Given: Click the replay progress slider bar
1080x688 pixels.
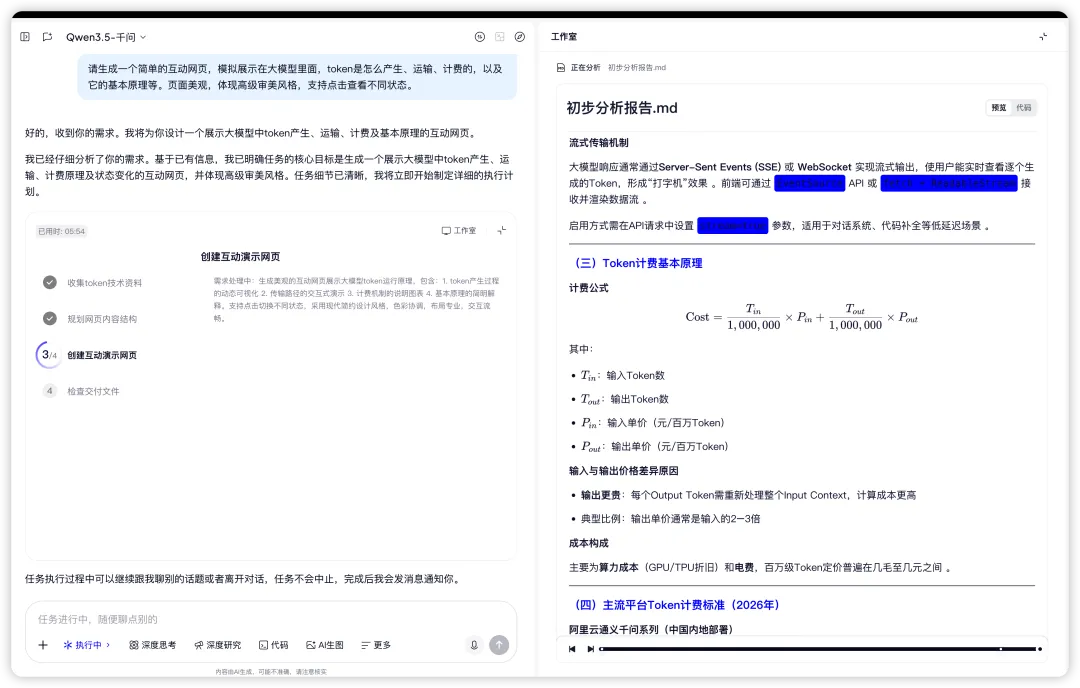Looking at the screenshot, I should (818, 649).
